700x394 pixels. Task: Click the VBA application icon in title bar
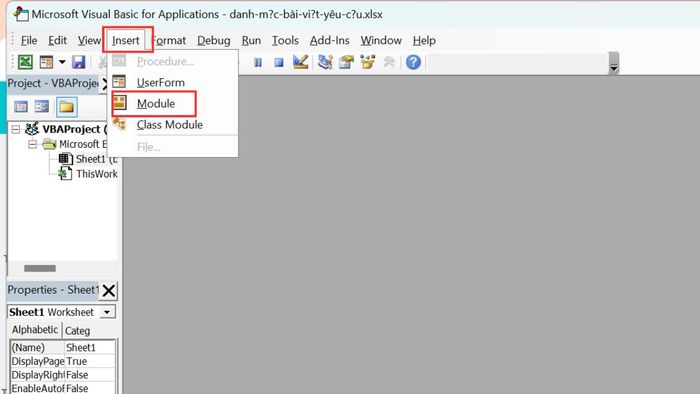[20, 14]
